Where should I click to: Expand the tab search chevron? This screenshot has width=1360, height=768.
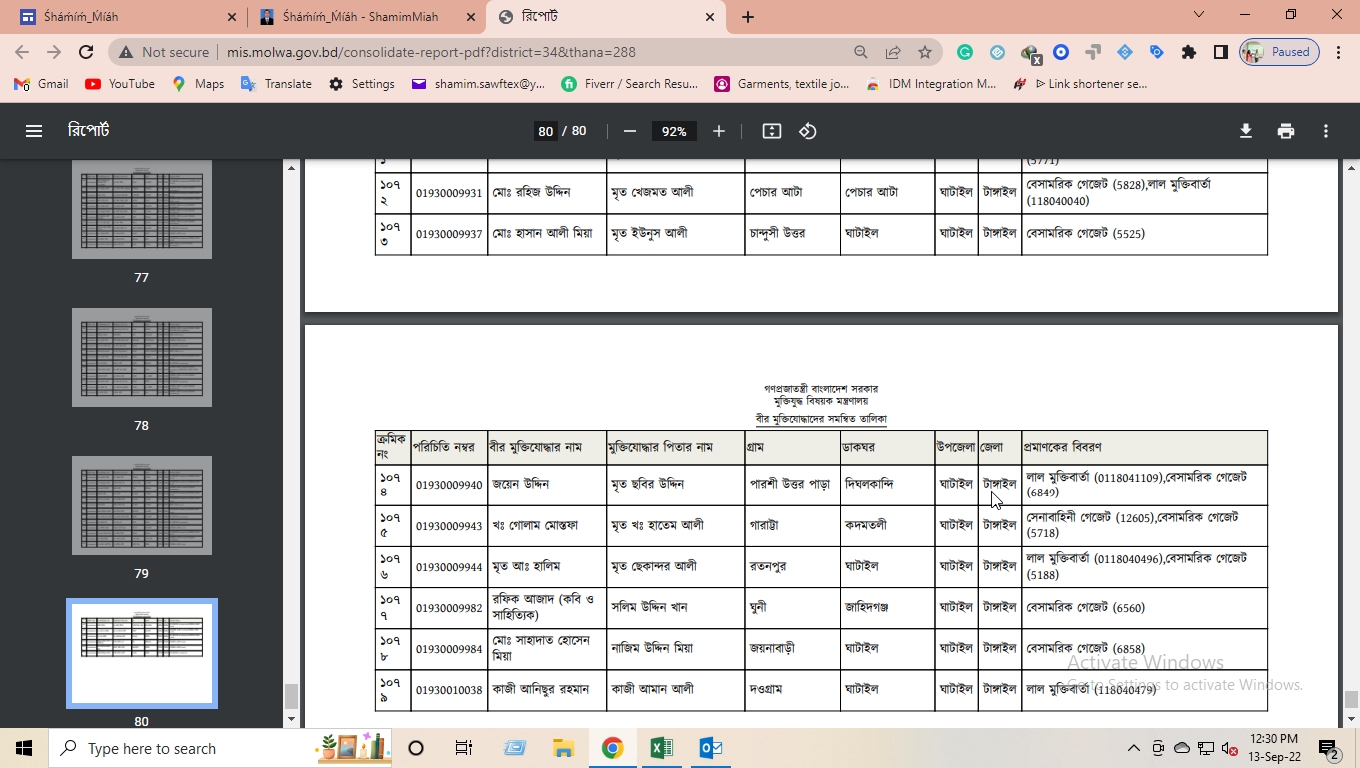[x=1199, y=15]
